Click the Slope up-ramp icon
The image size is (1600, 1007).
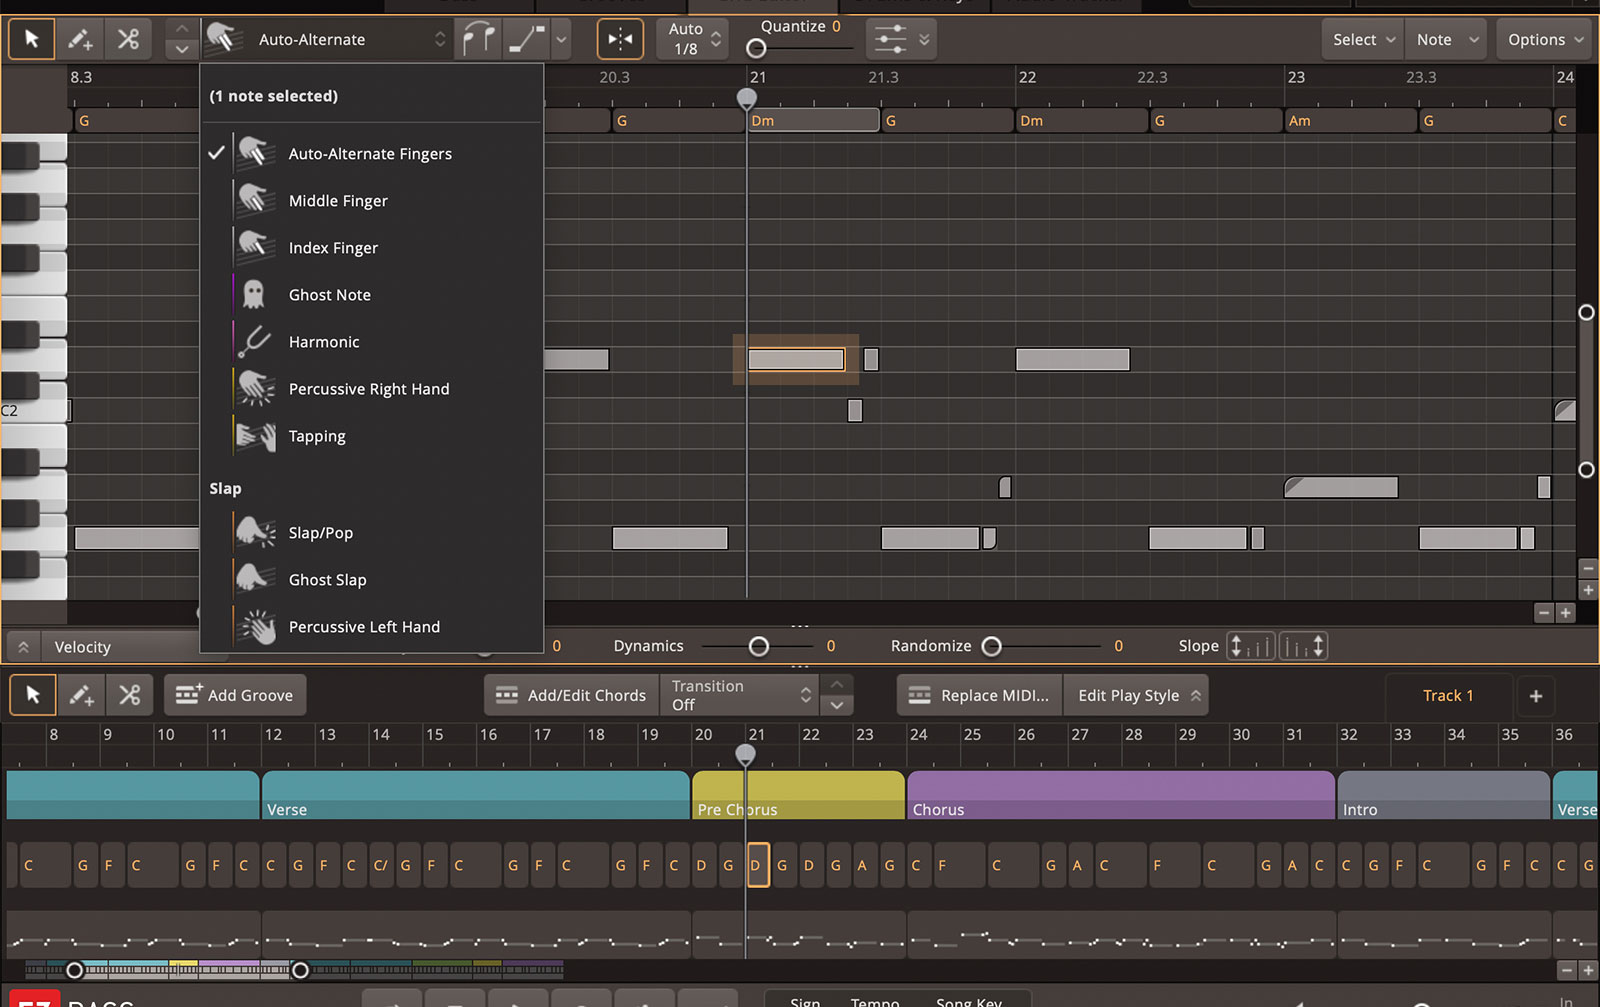pyautogui.click(x=1251, y=646)
